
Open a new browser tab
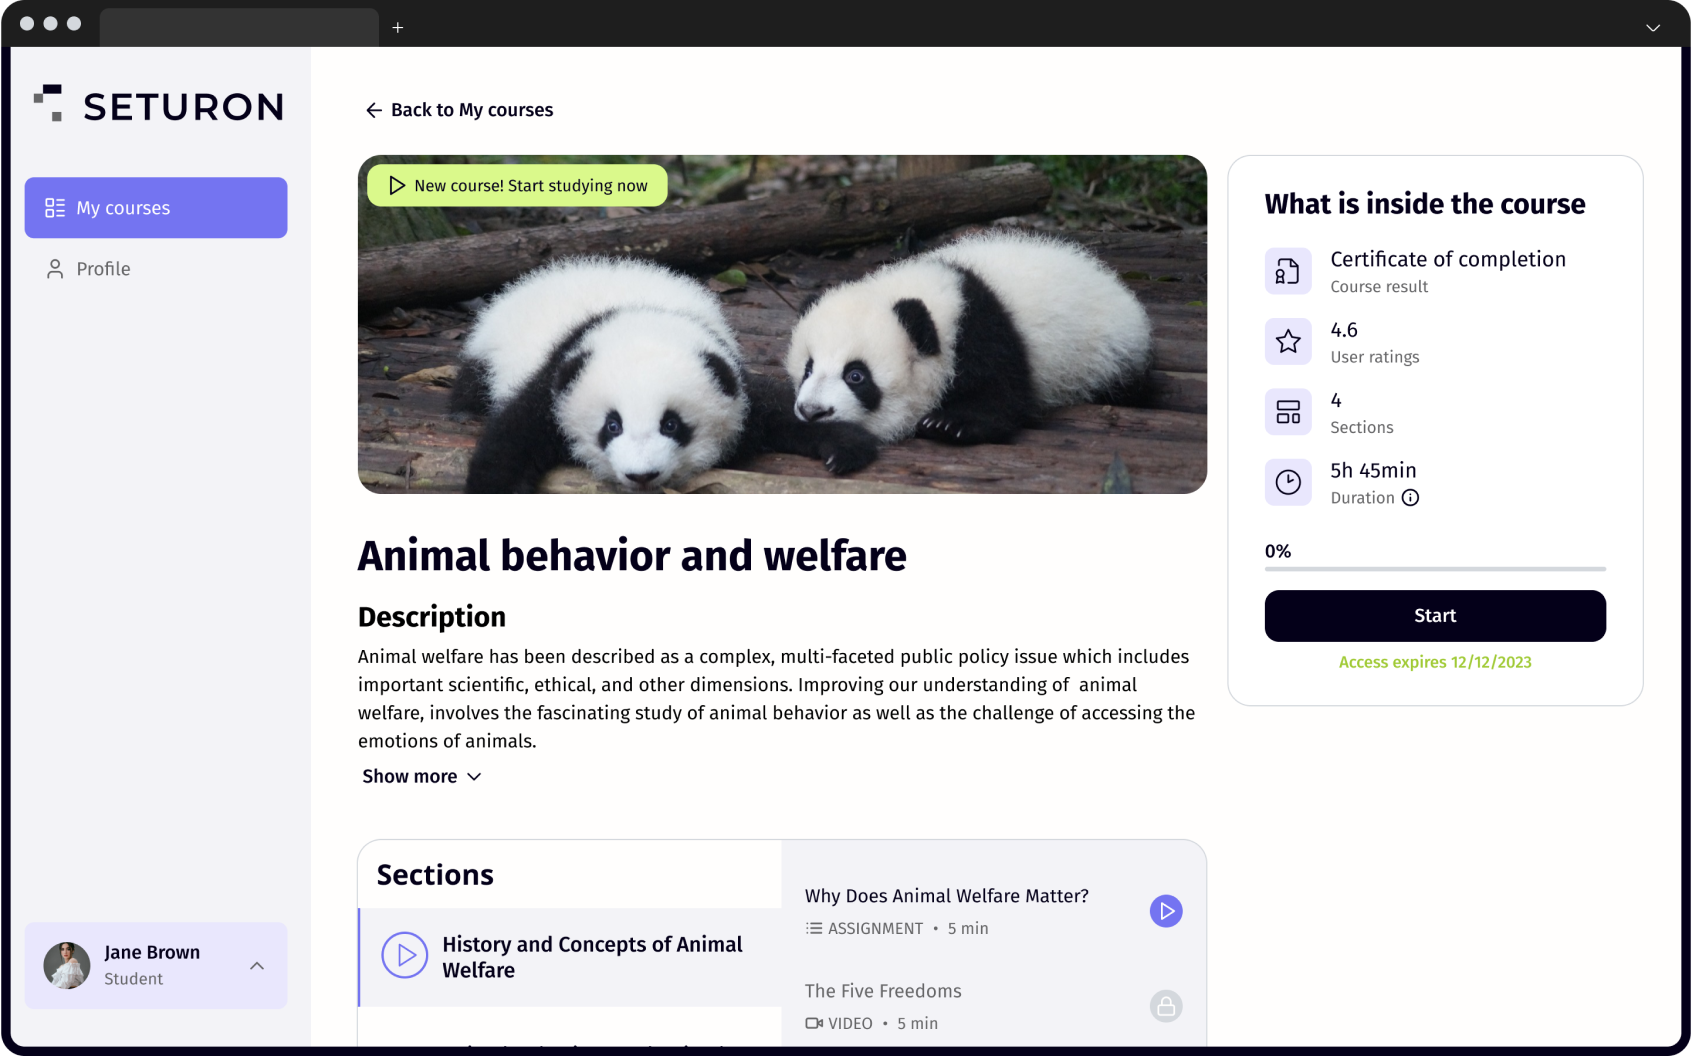pos(398,27)
